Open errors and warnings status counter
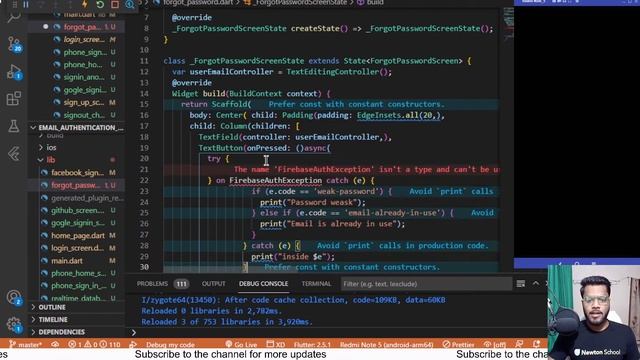Viewport: 640px width, 360px height. (94, 344)
